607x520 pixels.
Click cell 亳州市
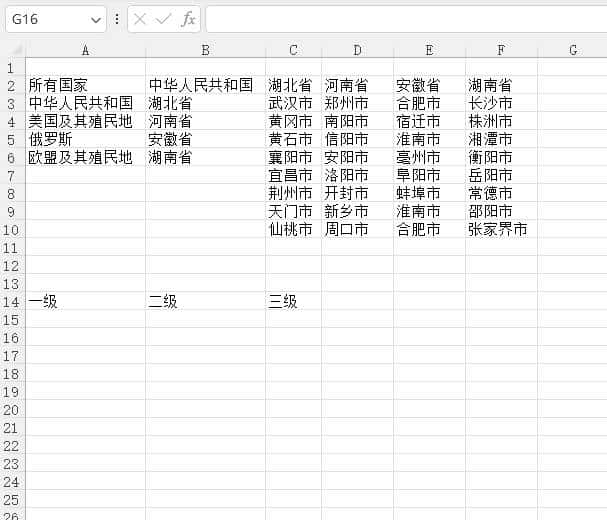[x=429, y=157]
